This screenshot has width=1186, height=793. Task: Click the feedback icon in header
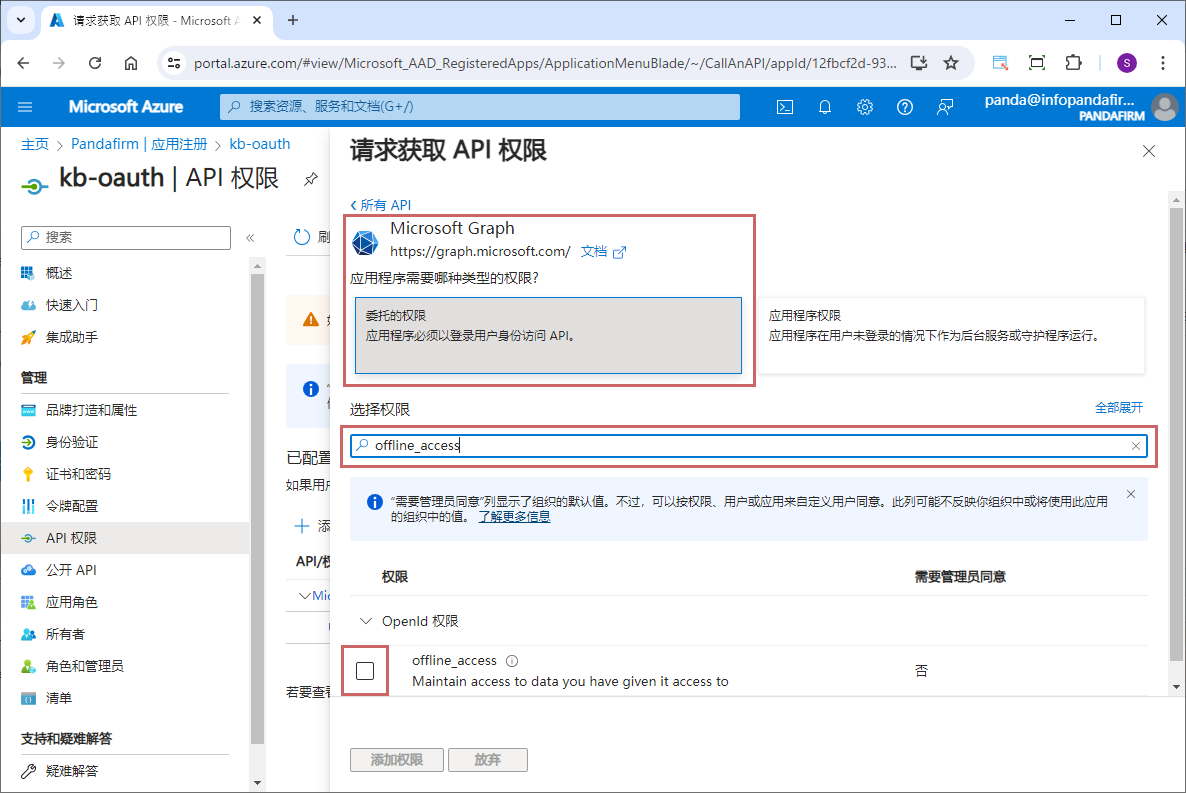pos(945,107)
